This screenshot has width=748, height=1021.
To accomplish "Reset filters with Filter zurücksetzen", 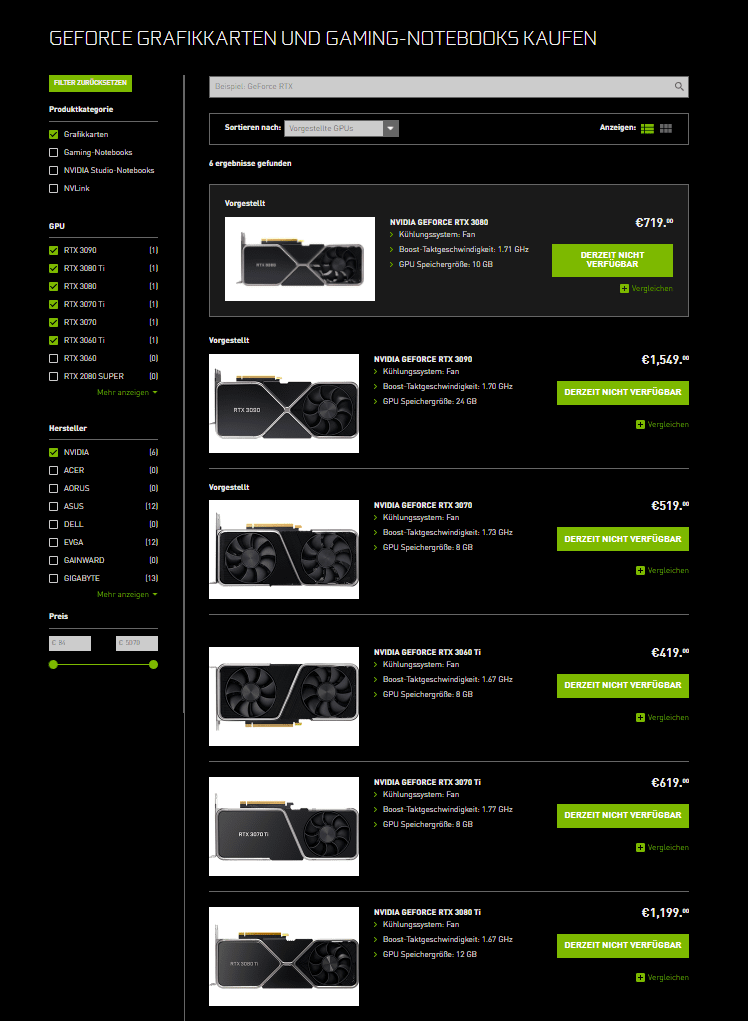I will click(90, 83).
